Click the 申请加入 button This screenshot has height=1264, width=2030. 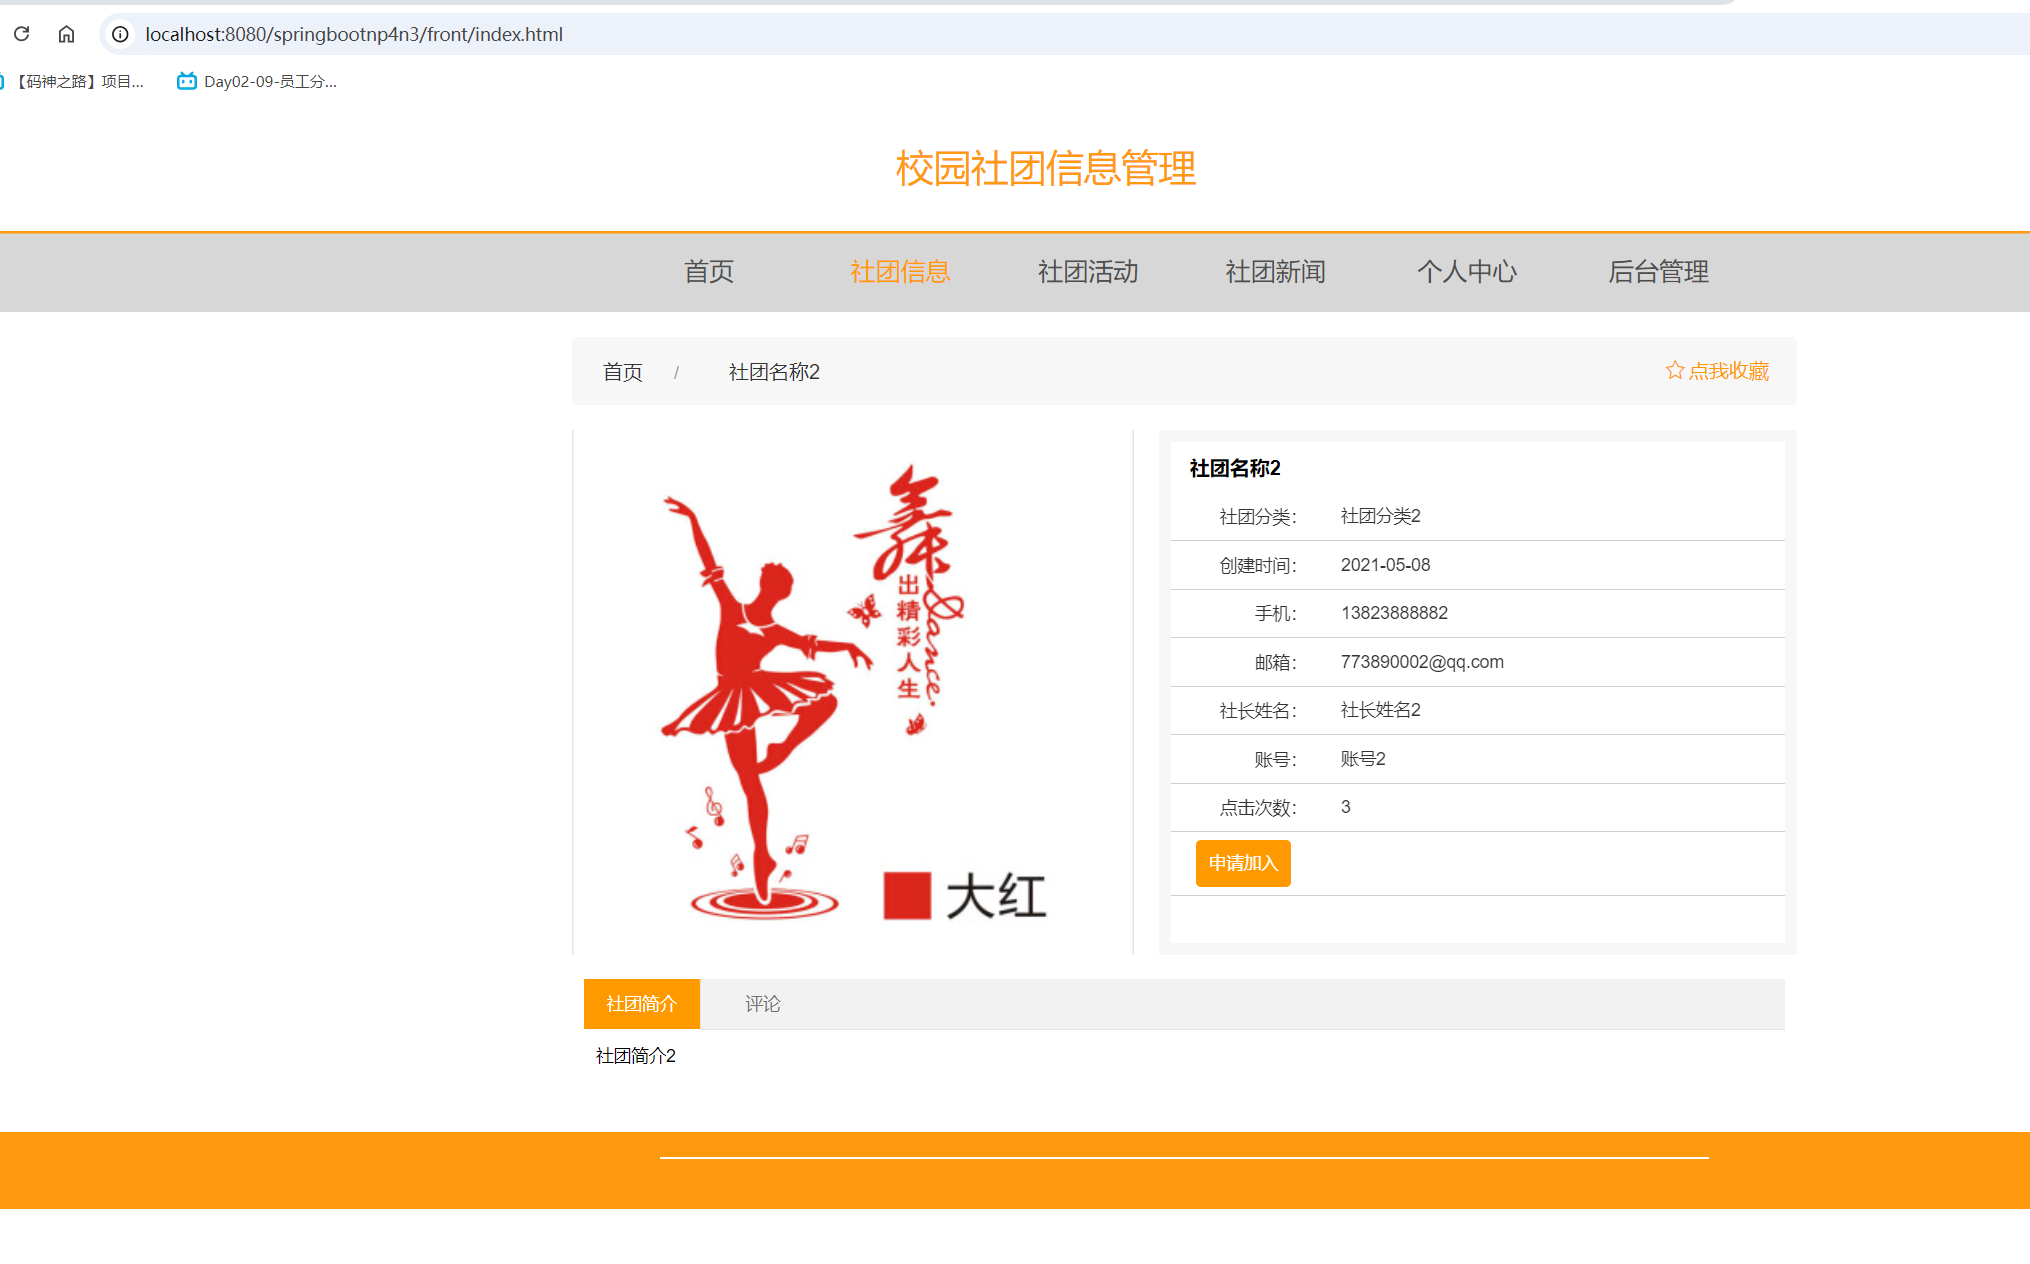(x=1243, y=863)
